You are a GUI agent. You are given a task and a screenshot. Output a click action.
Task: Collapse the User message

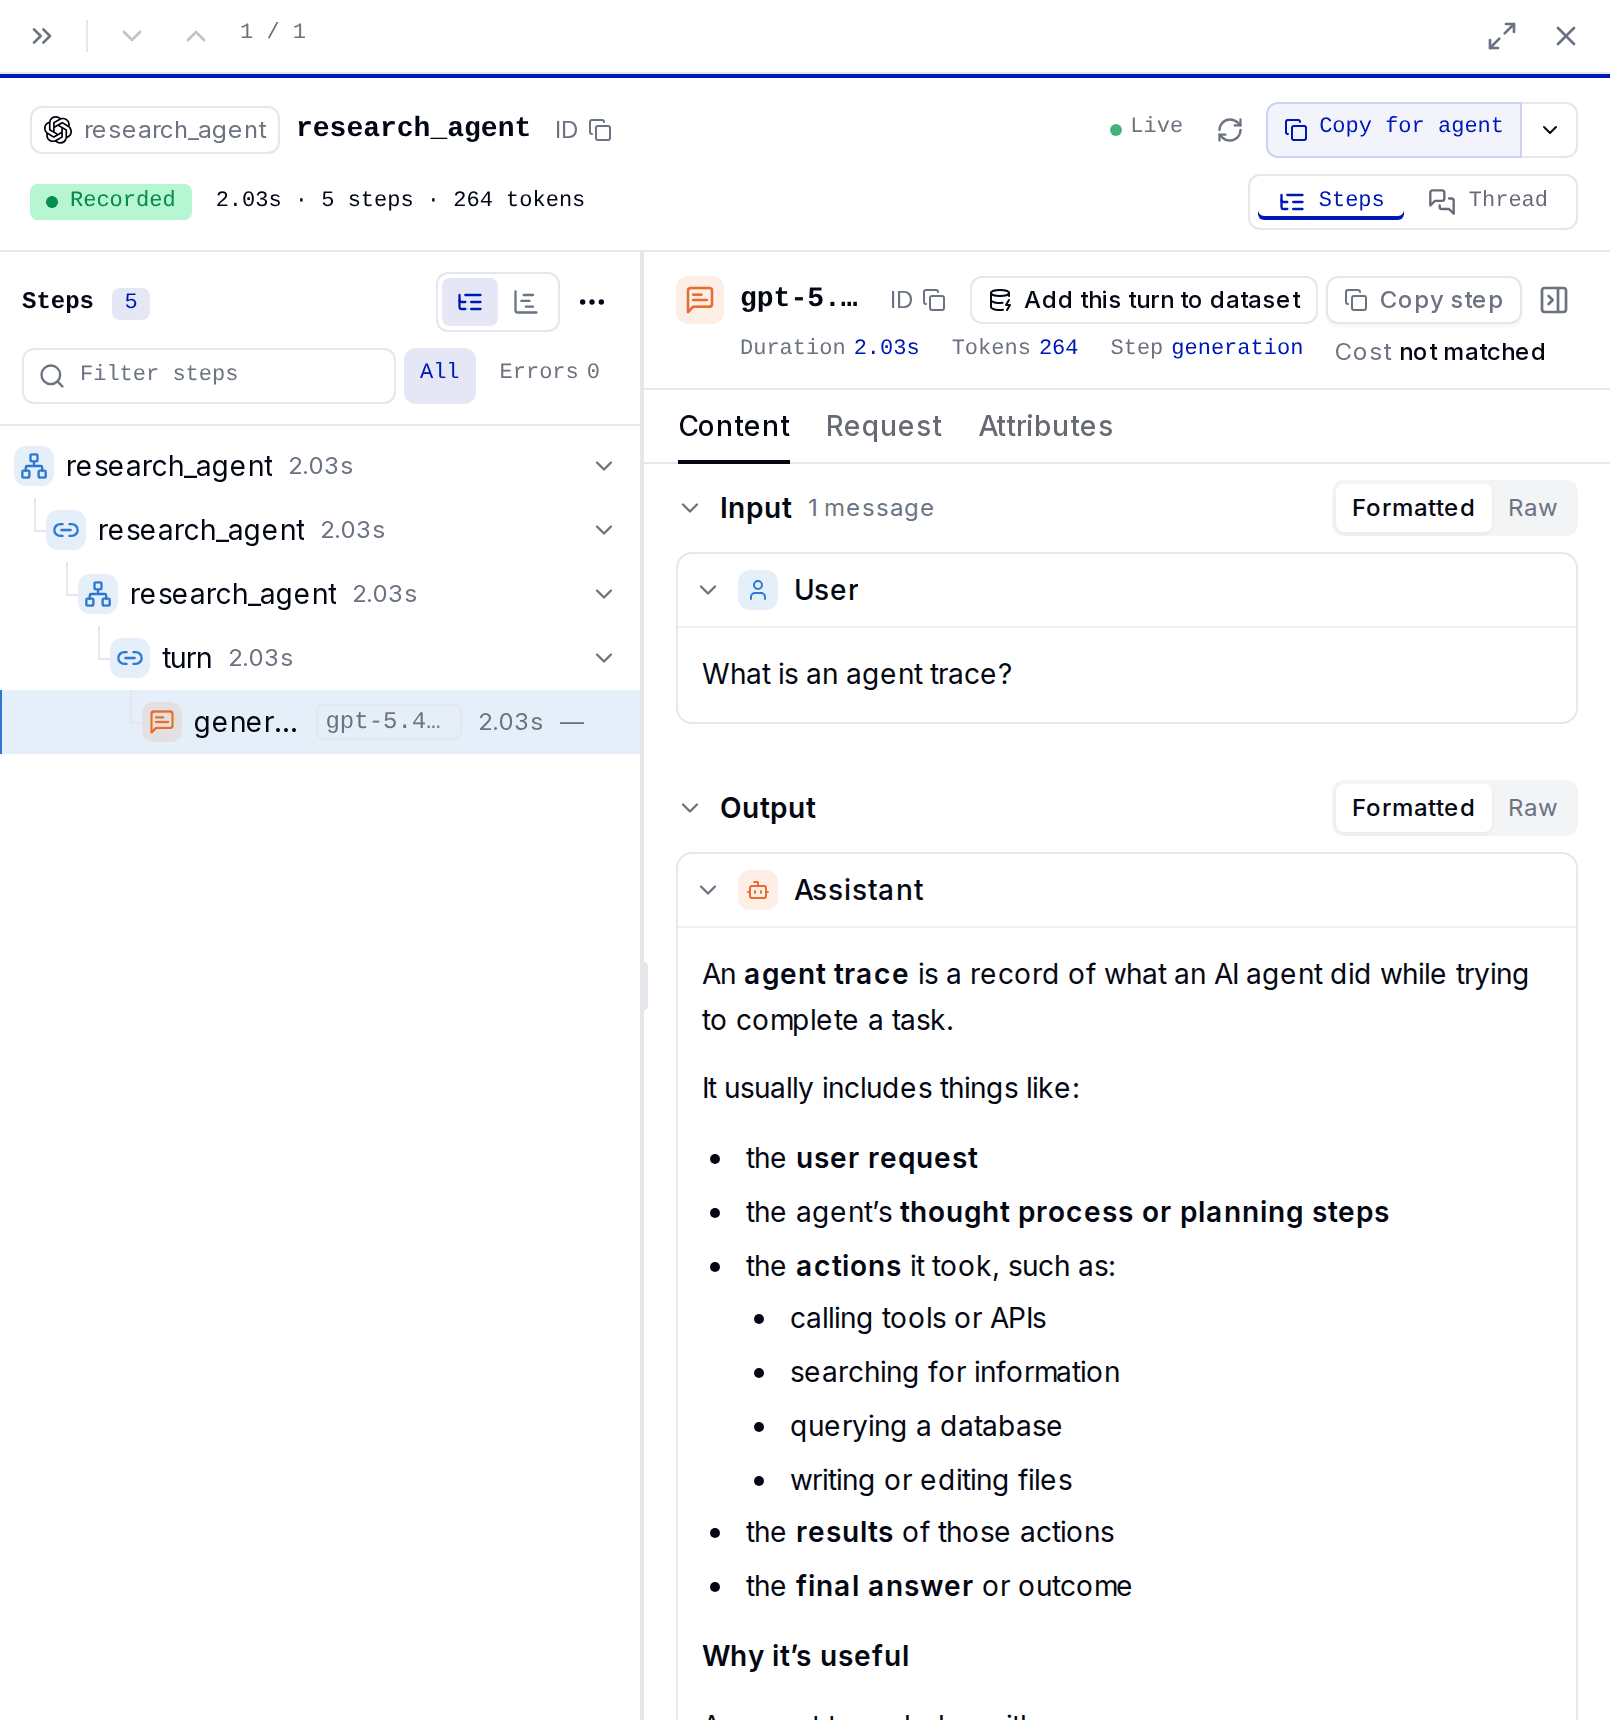708,590
